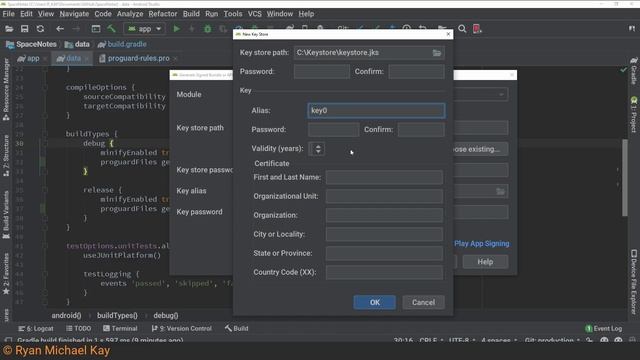Click the select run configuration icon left of hammer
Viewport: 640px width, 360px height.
[96, 29]
